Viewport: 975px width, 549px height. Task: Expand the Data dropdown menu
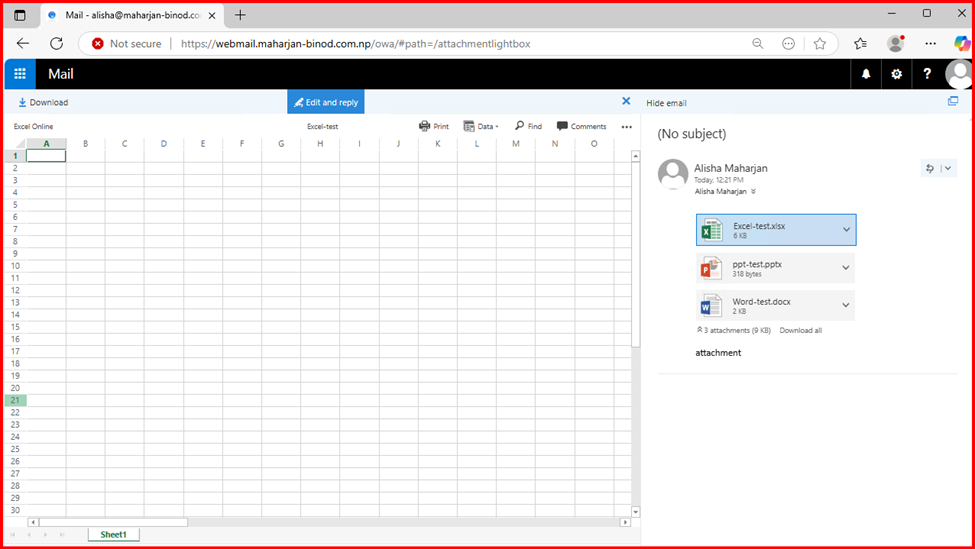481,127
